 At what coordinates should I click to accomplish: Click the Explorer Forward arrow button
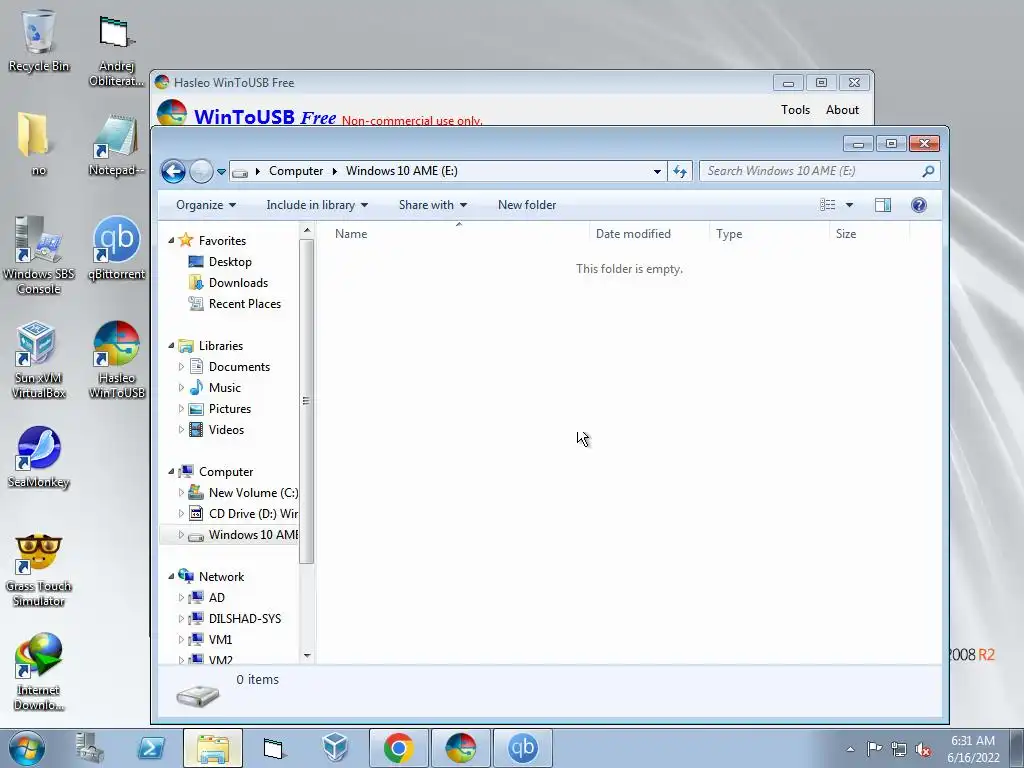201,172
